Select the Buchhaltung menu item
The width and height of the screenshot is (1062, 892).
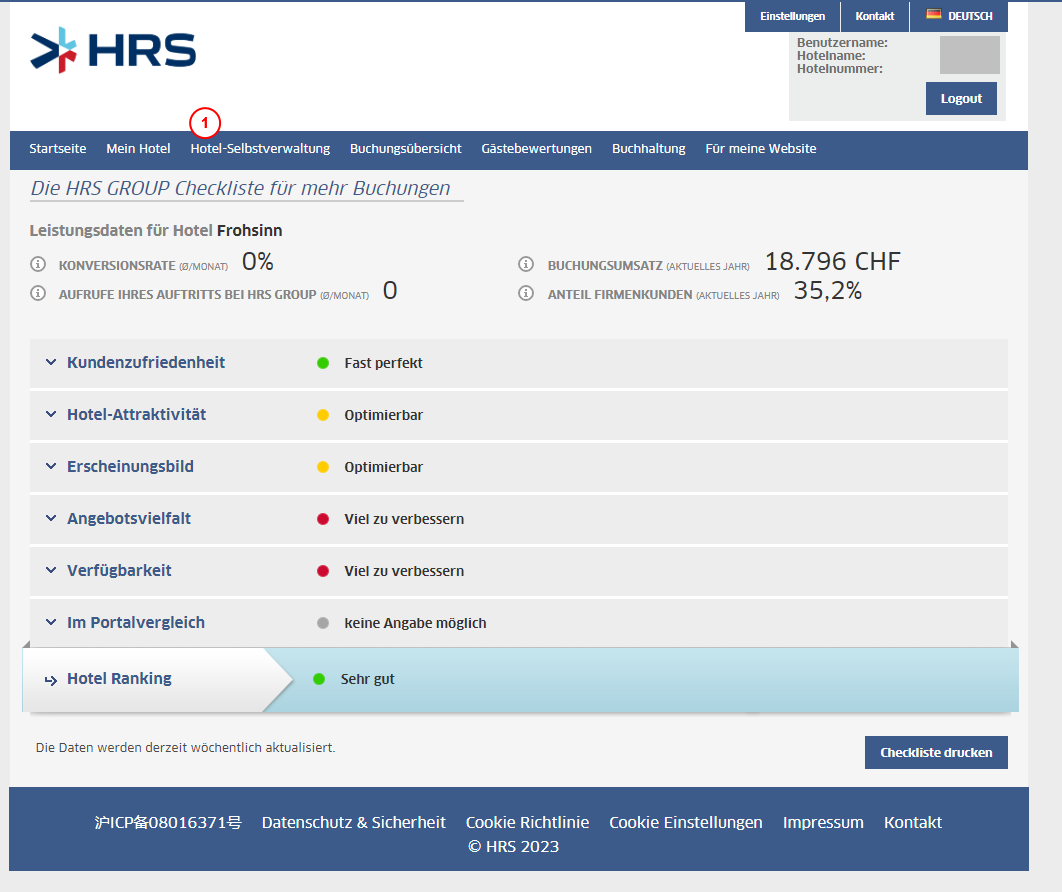(649, 149)
